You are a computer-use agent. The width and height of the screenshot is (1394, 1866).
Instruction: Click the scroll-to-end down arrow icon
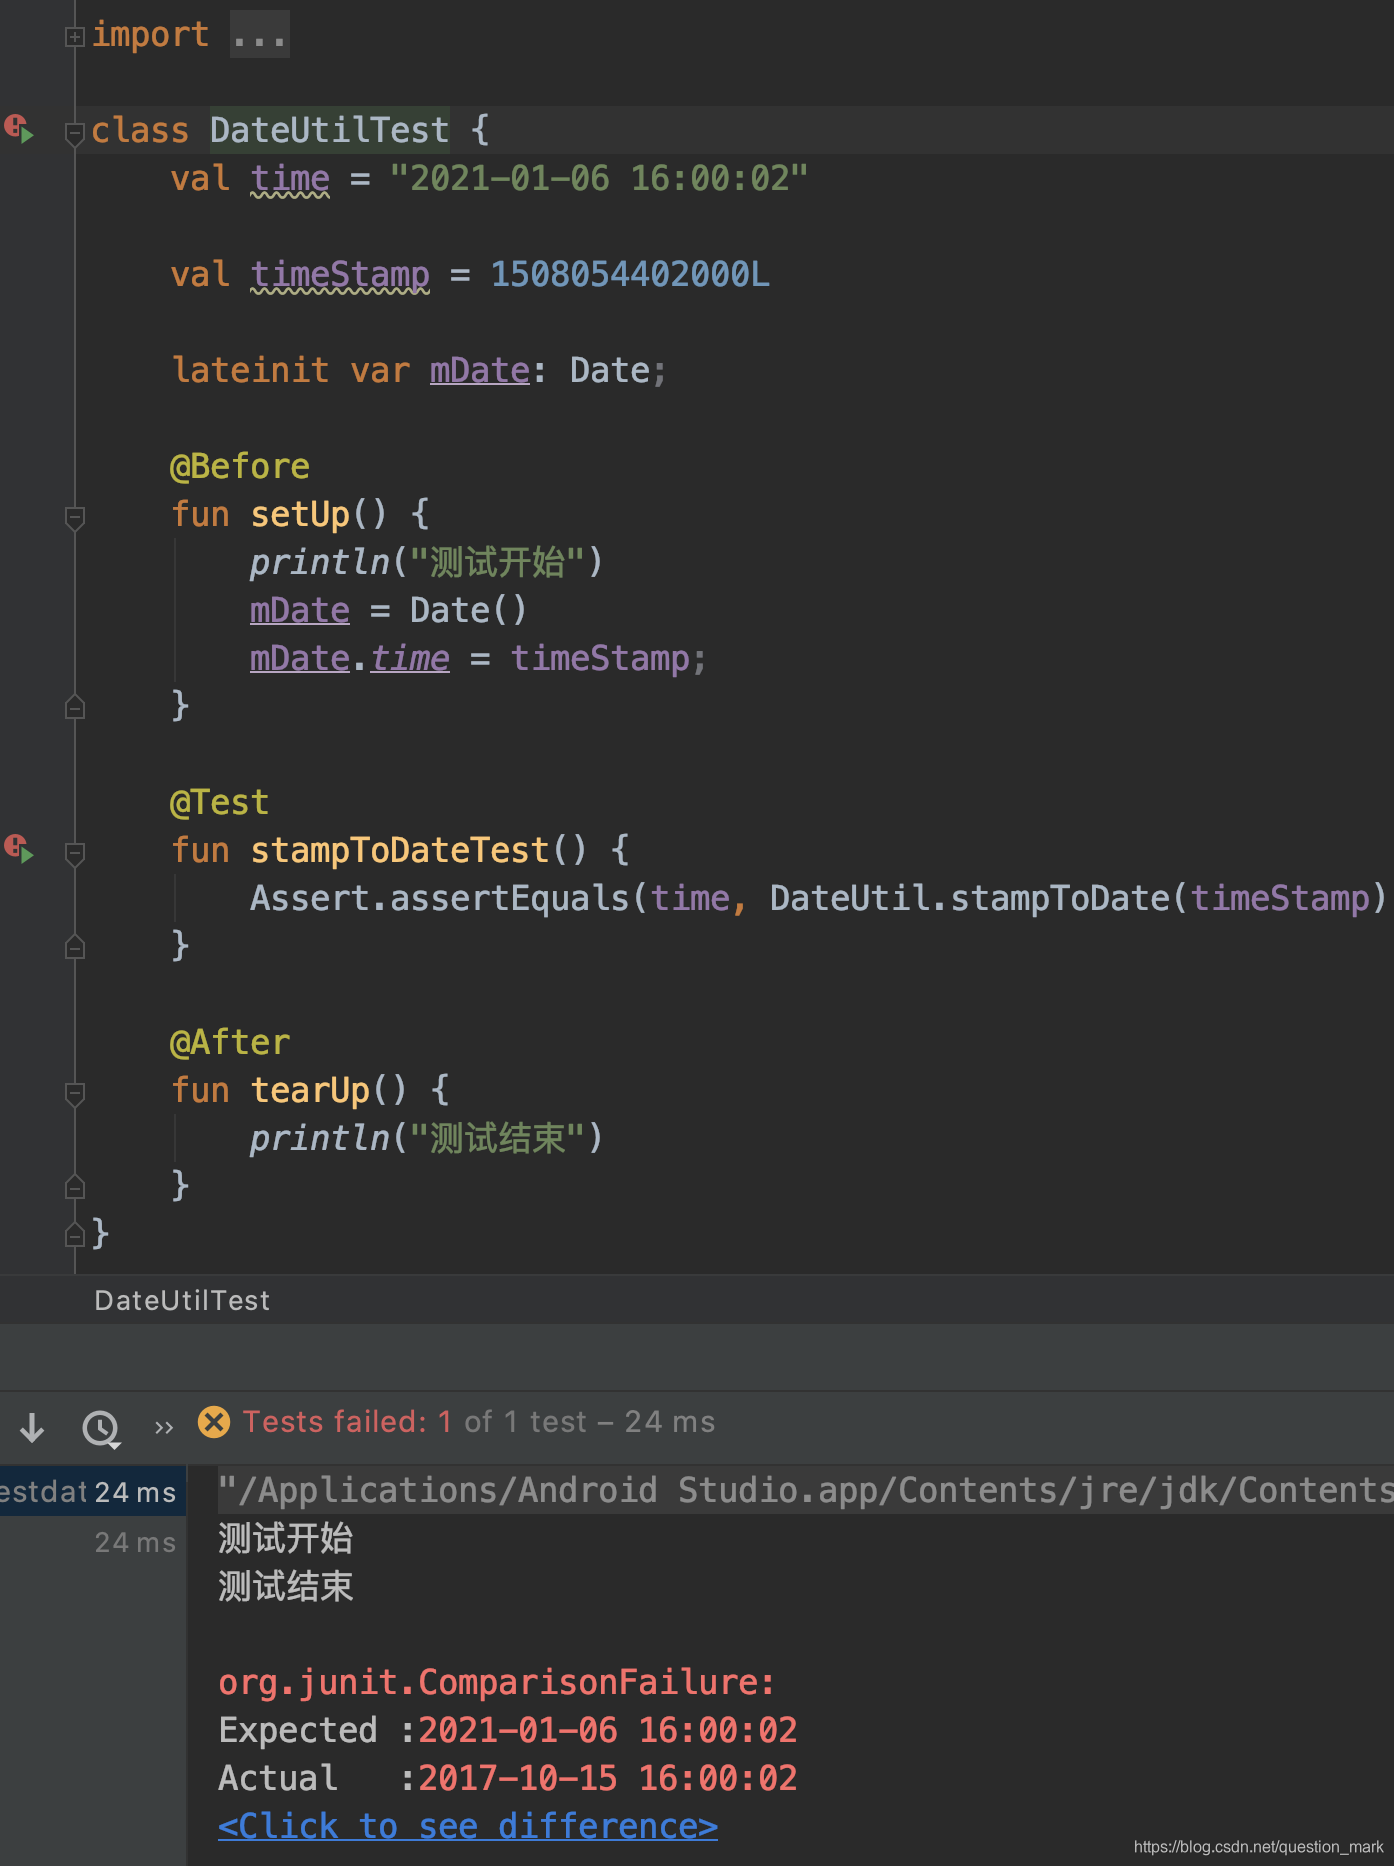click(x=32, y=1427)
